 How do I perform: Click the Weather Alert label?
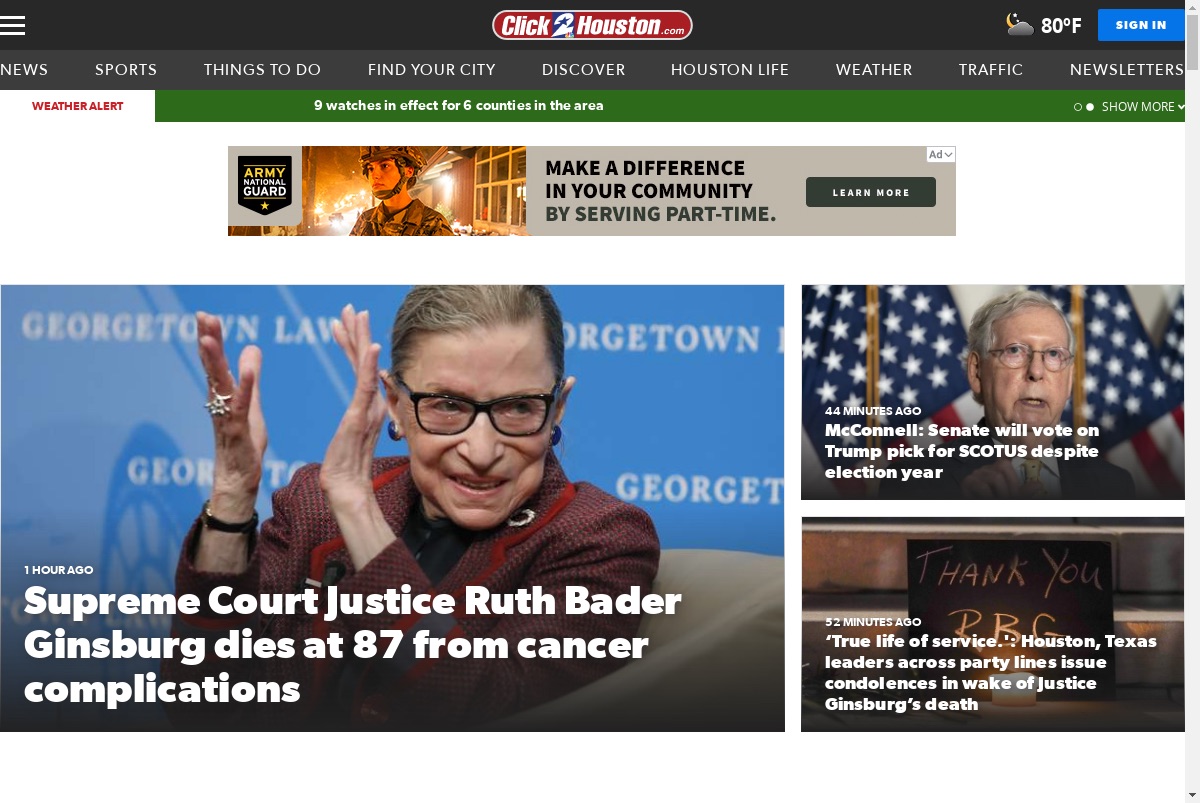[77, 106]
